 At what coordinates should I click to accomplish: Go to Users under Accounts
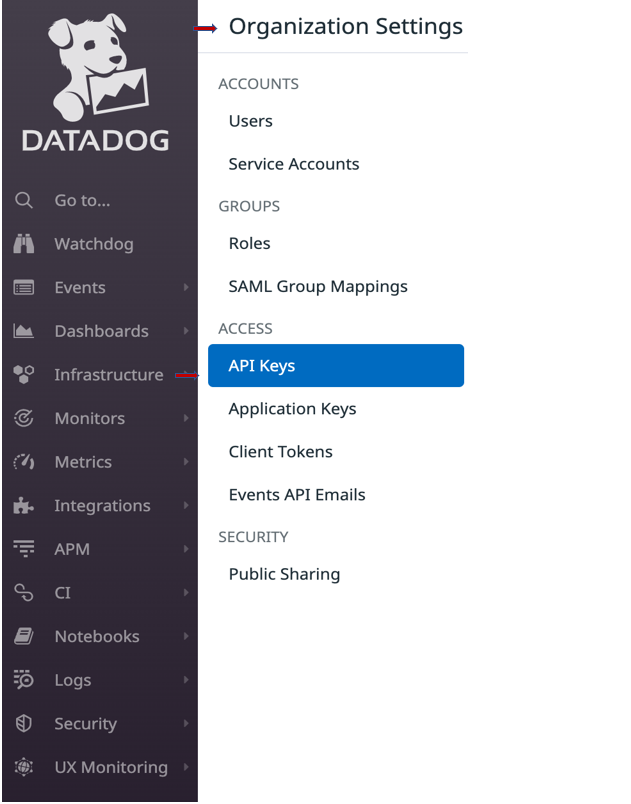[250, 121]
